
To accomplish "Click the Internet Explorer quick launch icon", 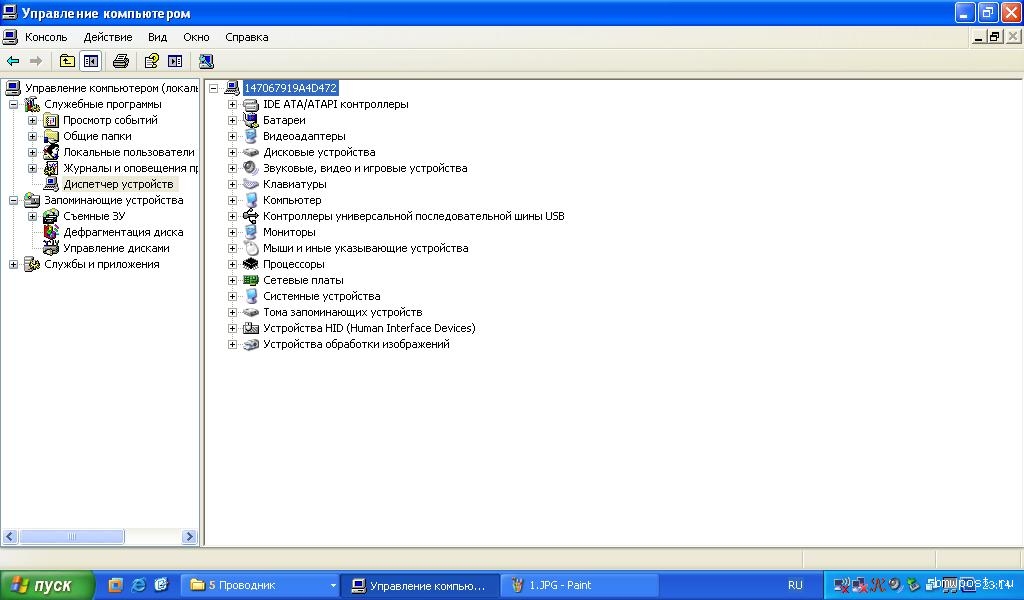I will point(139,585).
